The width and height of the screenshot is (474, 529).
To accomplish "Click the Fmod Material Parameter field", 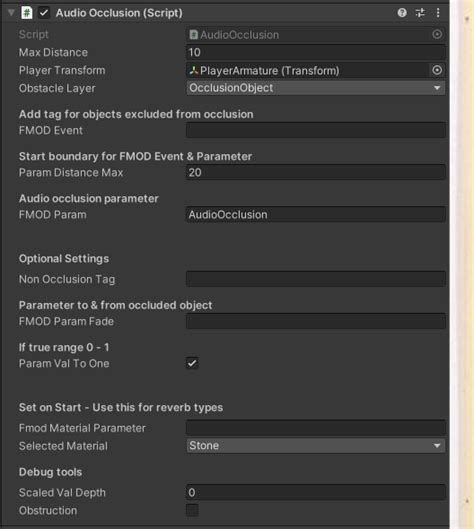I will (316, 428).
